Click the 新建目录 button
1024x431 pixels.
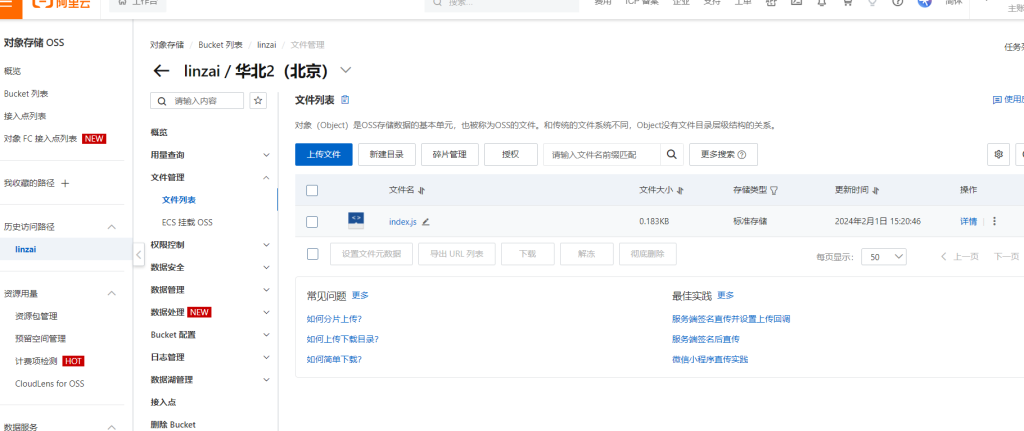(387, 155)
